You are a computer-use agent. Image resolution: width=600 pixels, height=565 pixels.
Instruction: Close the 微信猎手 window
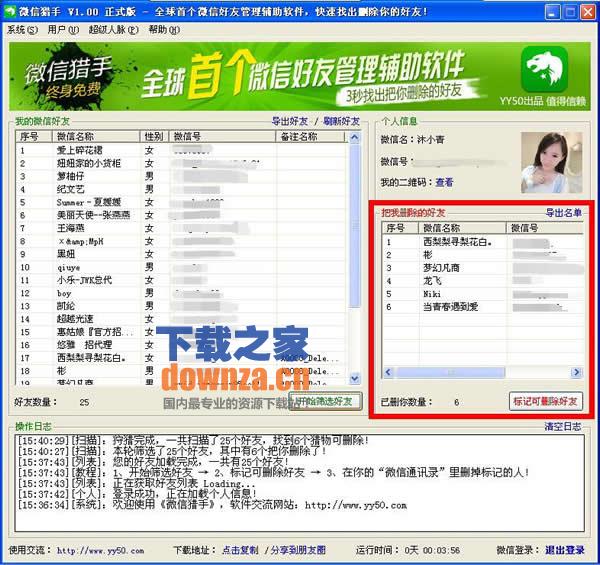coord(588,12)
